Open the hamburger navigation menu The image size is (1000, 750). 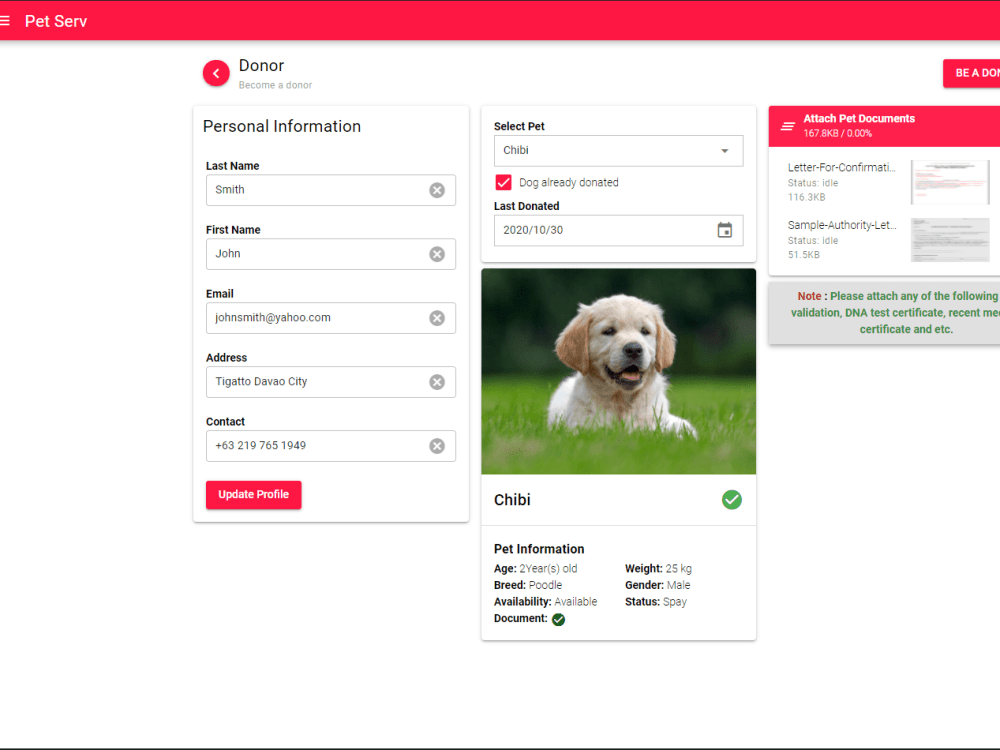pyautogui.click(x=8, y=20)
